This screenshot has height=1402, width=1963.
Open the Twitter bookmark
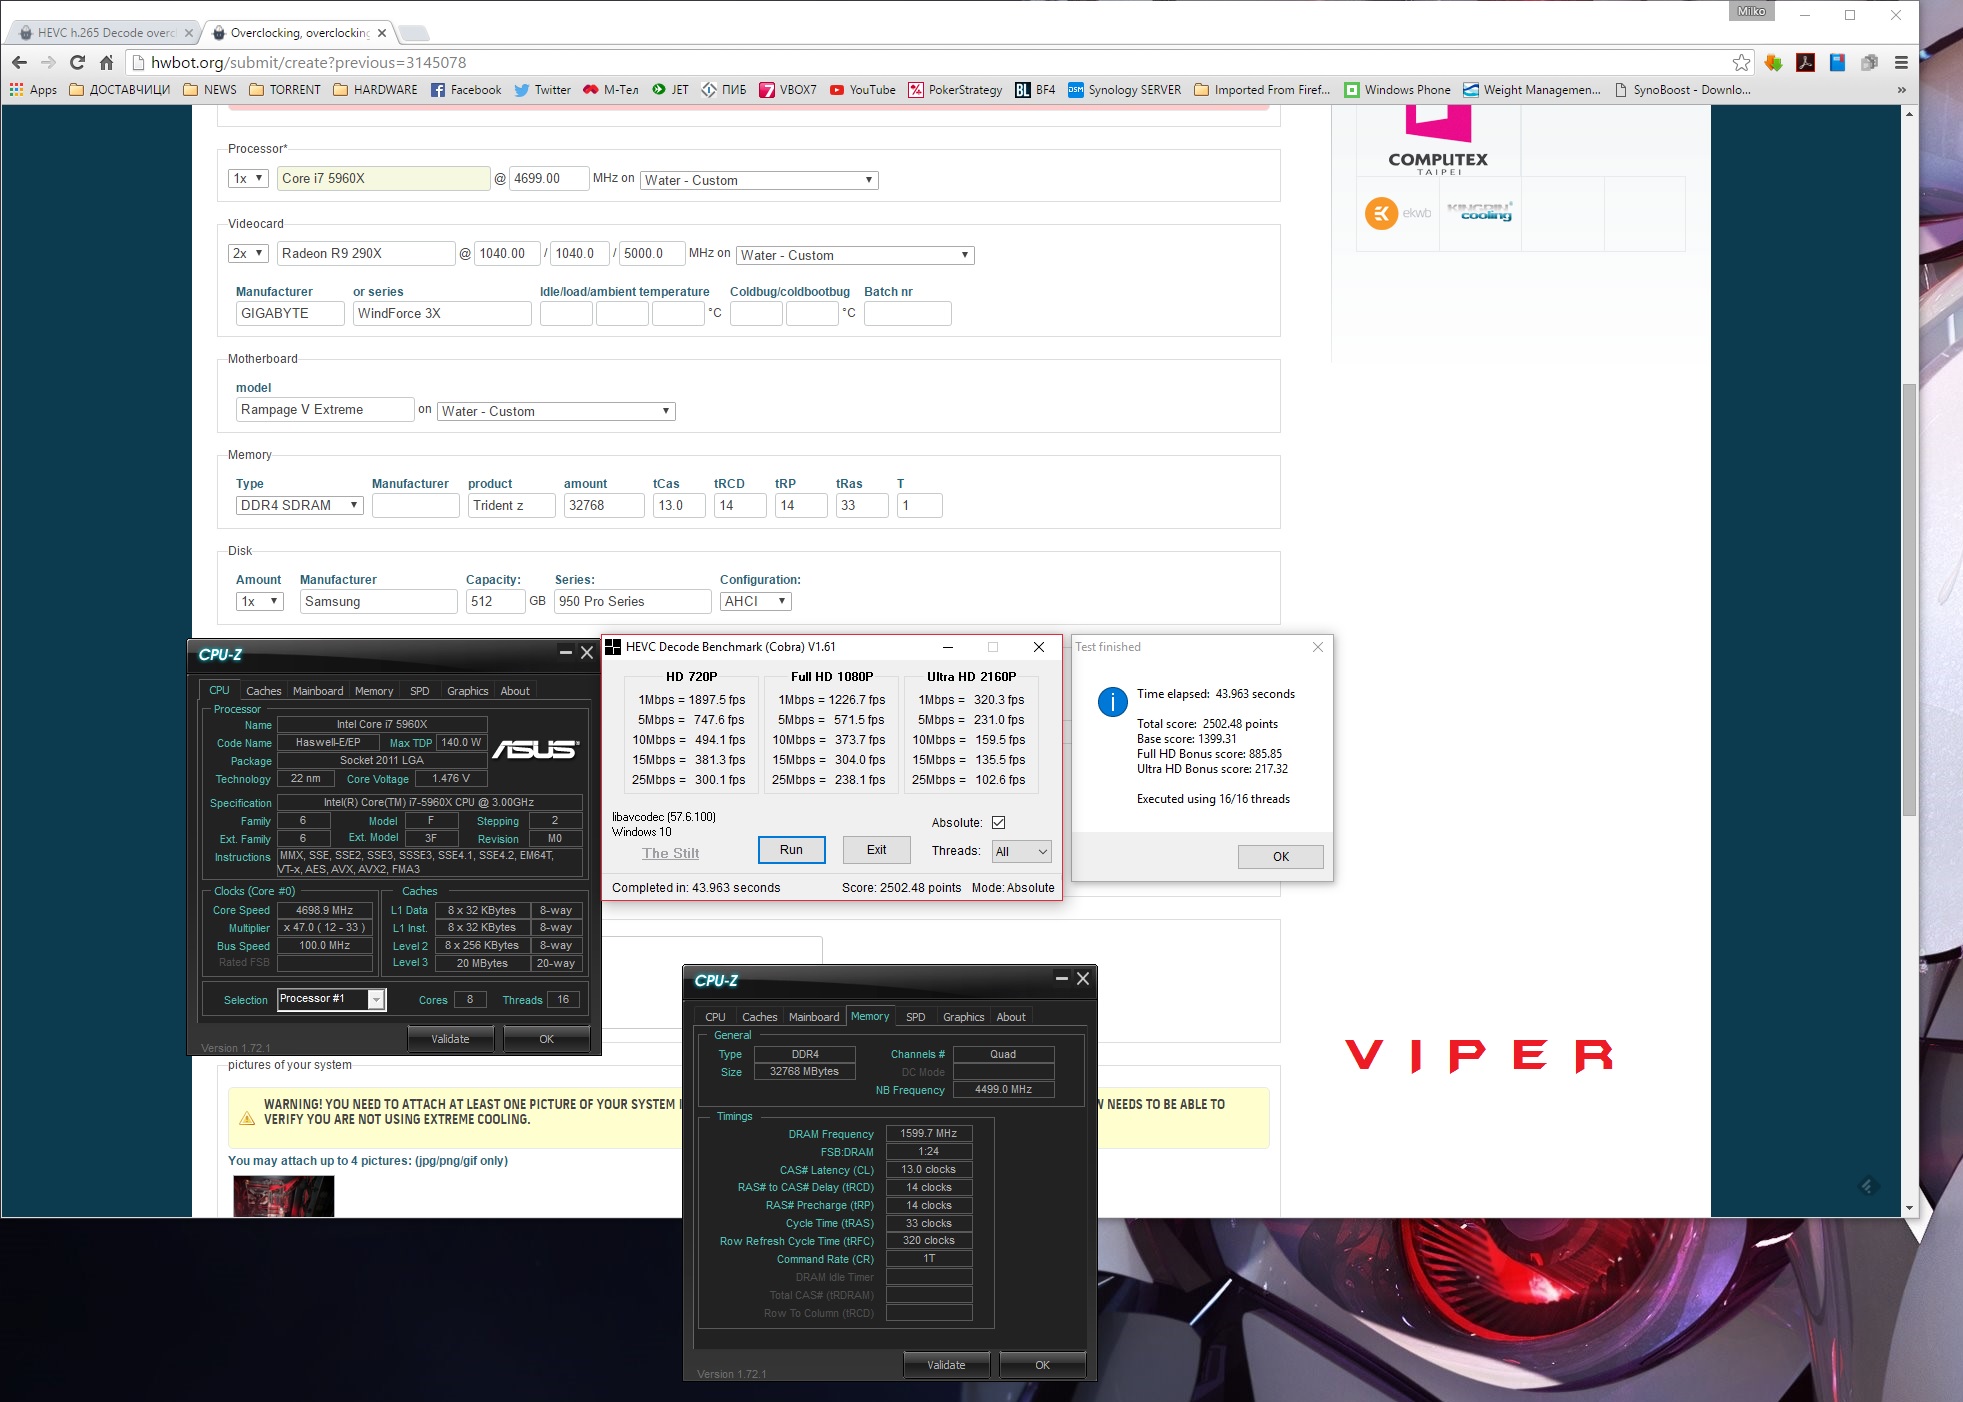(x=543, y=90)
